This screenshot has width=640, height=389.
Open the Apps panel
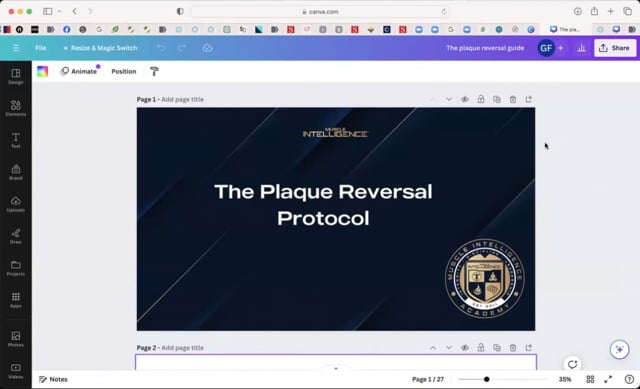pyautogui.click(x=16, y=300)
